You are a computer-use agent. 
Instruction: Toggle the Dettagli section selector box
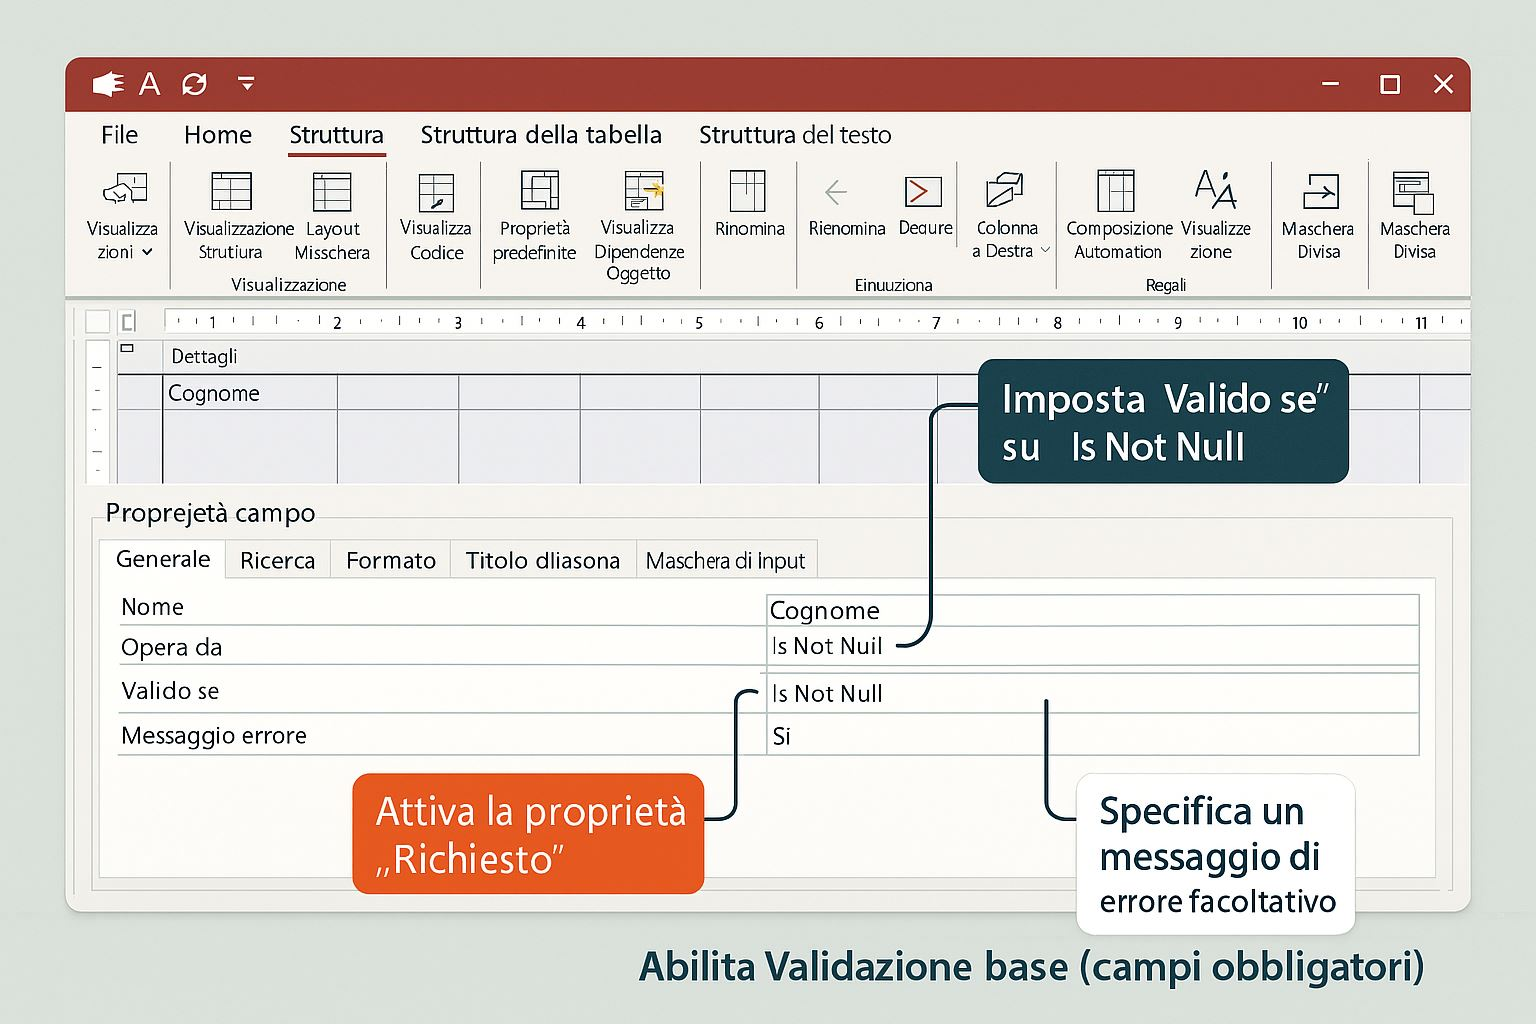(127, 349)
